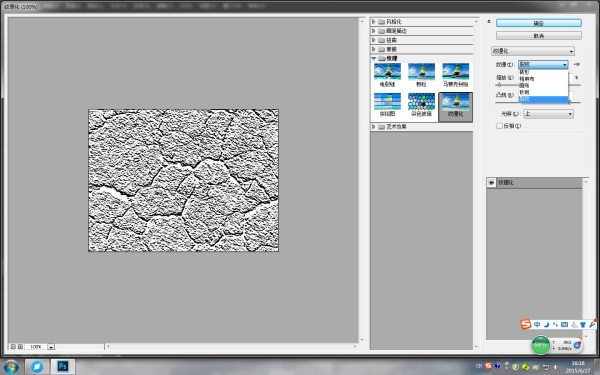Screen dimensions: 600x375
Task: Click the volume speaker tray icon
Action: tap(556, 367)
